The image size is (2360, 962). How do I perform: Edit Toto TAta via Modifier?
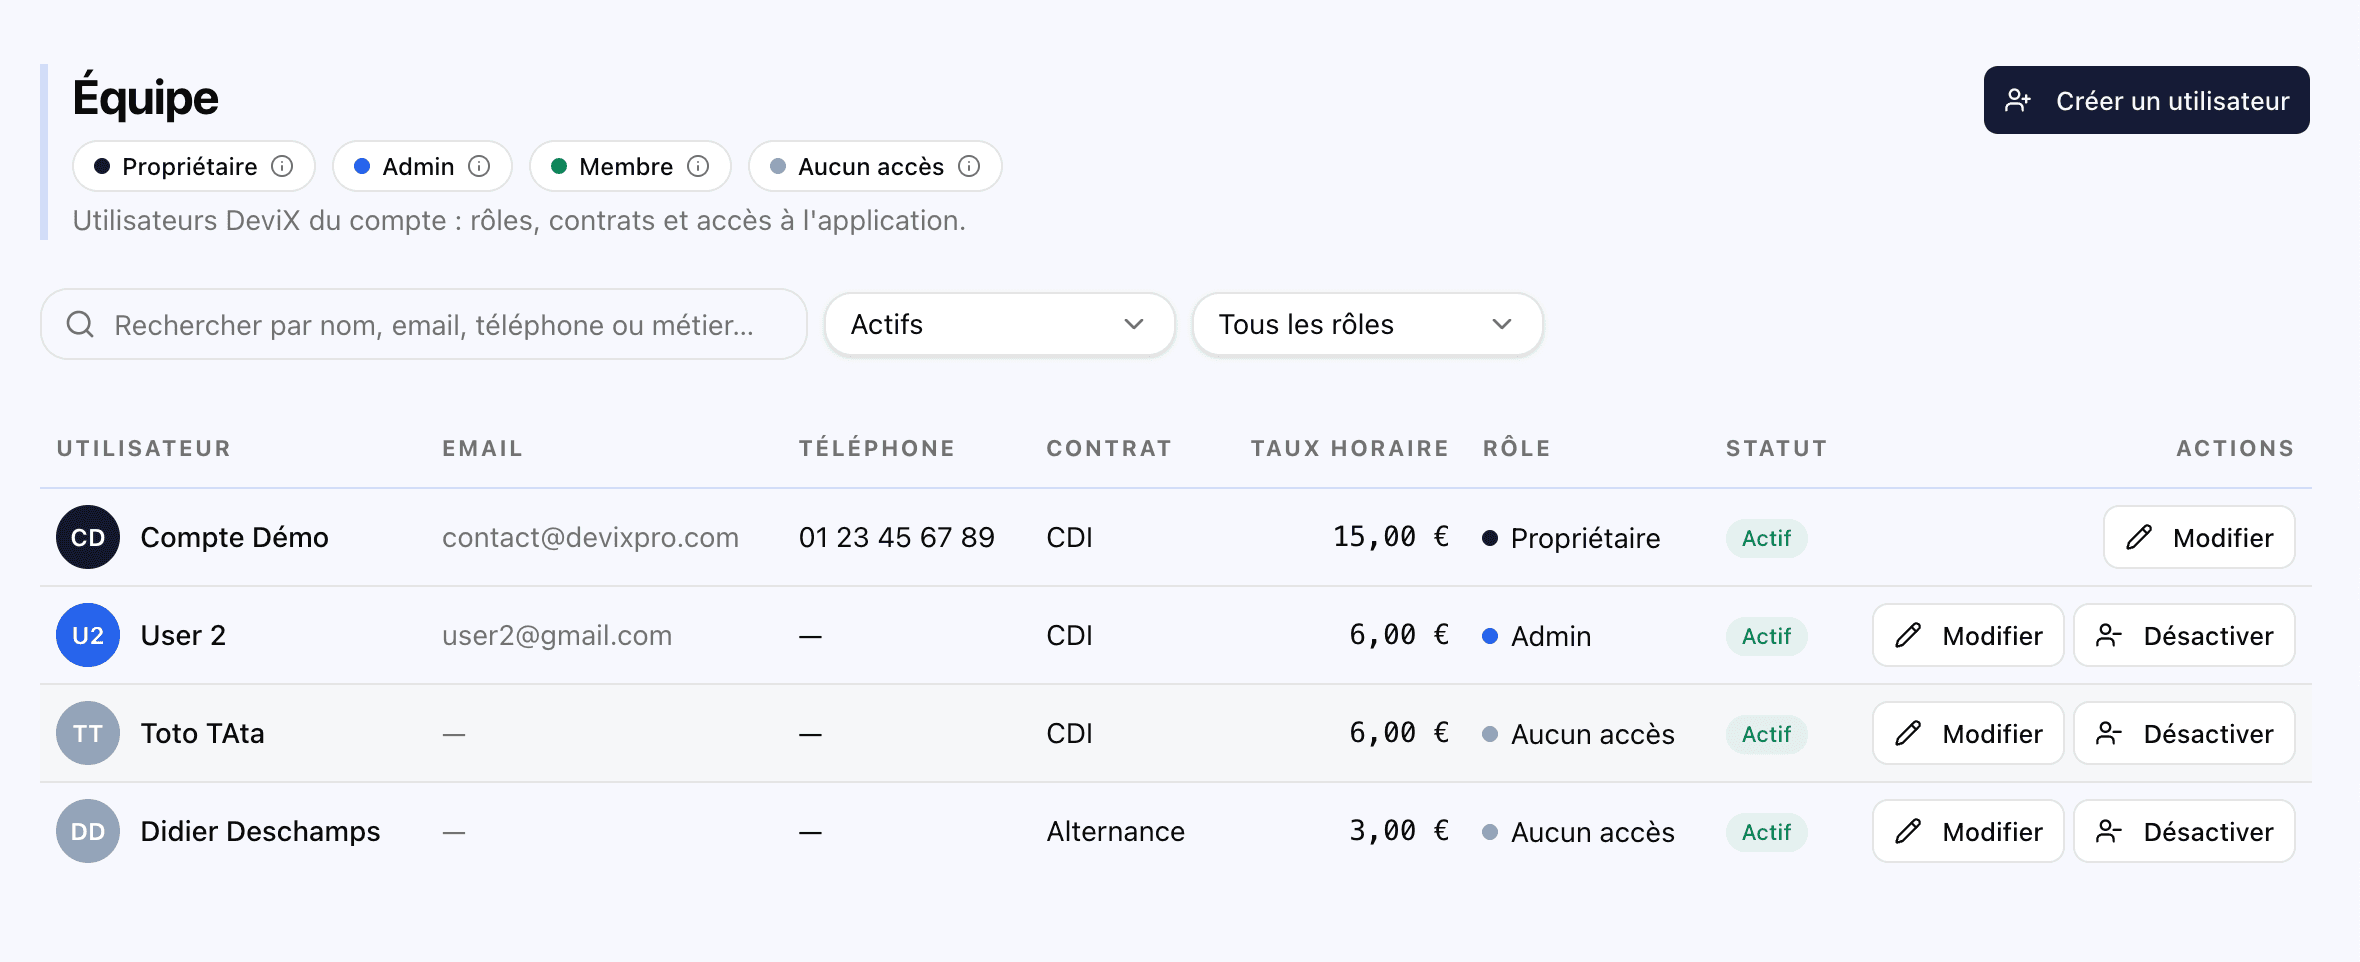coord(1968,733)
